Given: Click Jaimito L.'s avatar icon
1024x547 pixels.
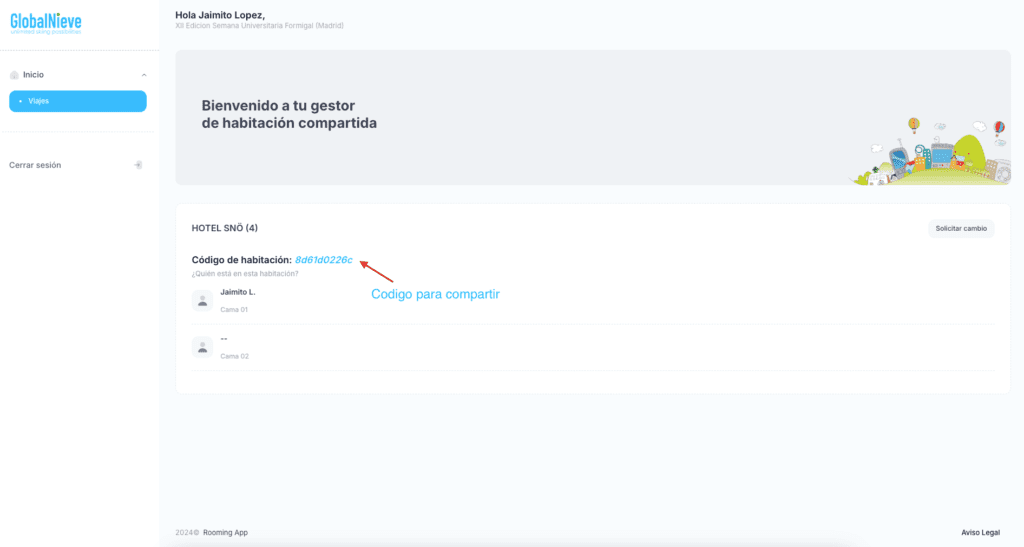Looking at the screenshot, I should click(x=202, y=300).
